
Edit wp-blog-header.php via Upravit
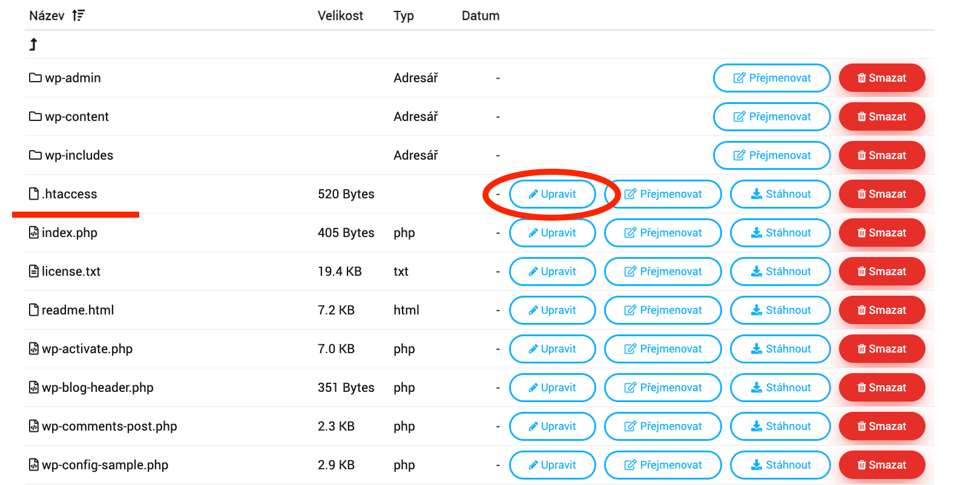tap(552, 388)
